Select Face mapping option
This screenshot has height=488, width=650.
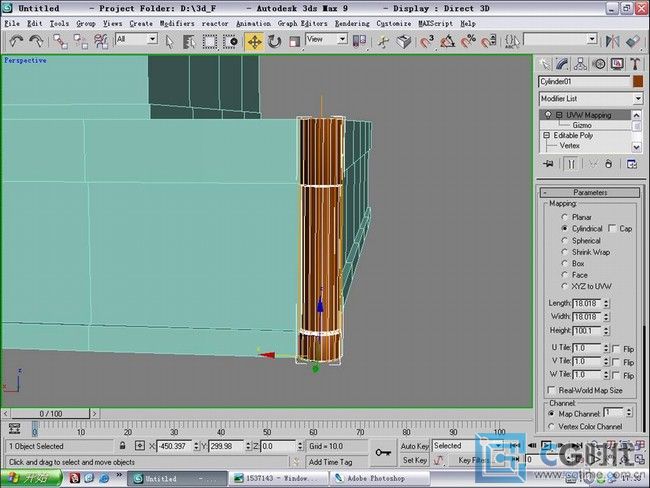click(x=564, y=274)
